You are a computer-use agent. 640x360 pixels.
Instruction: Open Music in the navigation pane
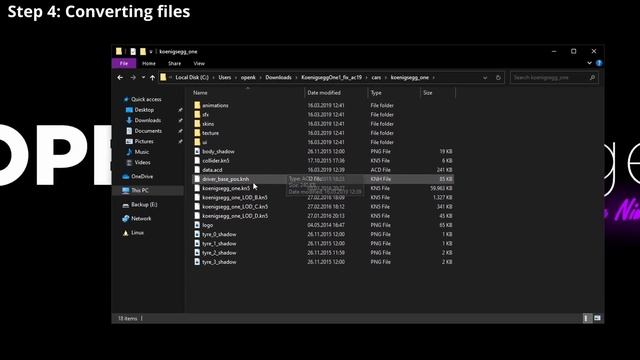[x=142, y=152]
